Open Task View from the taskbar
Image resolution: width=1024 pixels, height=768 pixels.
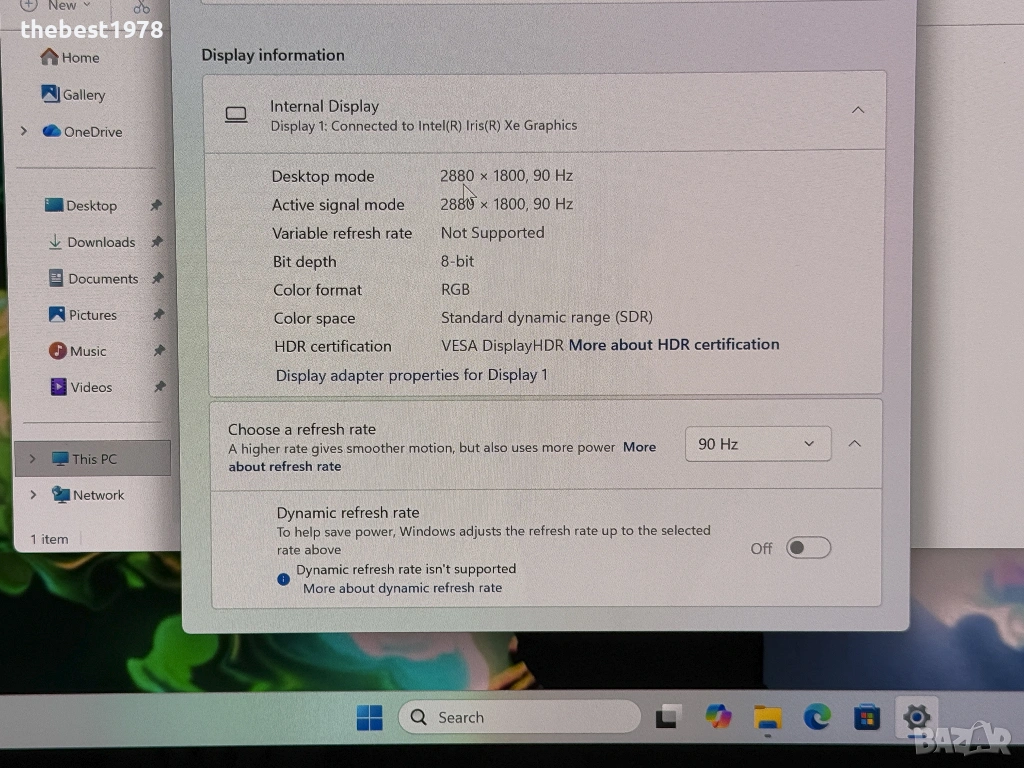pyautogui.click(x=667, y=717)
